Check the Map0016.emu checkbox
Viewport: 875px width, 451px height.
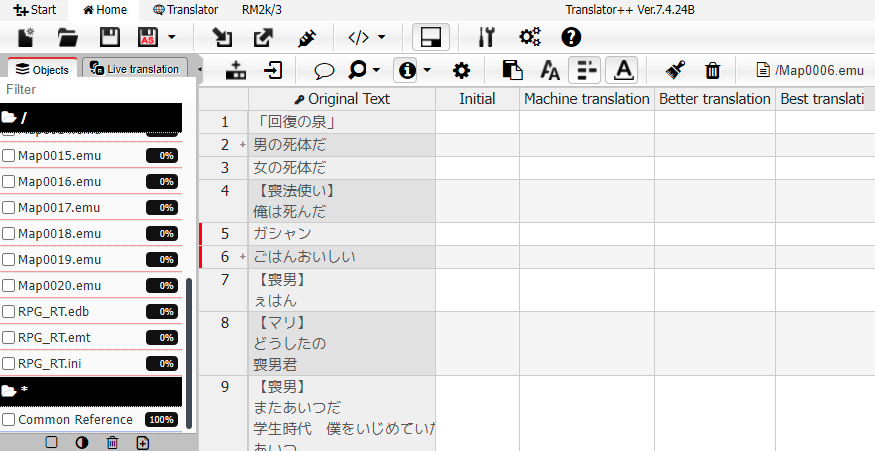coord(8,181)
